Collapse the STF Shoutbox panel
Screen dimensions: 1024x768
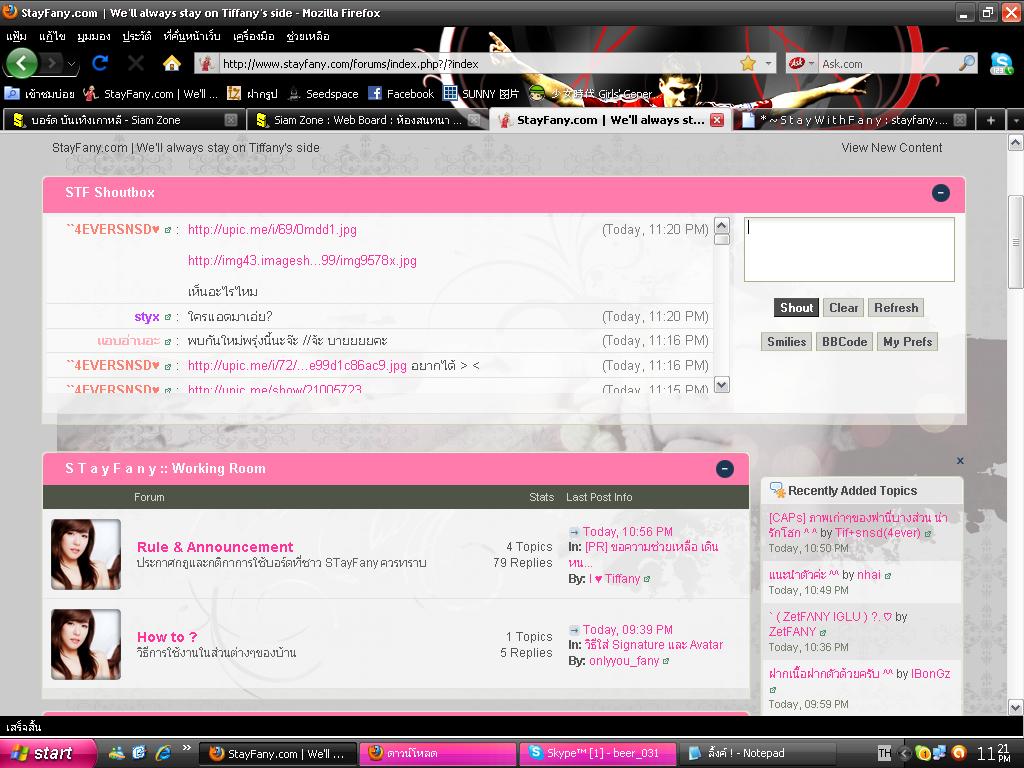pyautogui.click(x=940, y=193)
